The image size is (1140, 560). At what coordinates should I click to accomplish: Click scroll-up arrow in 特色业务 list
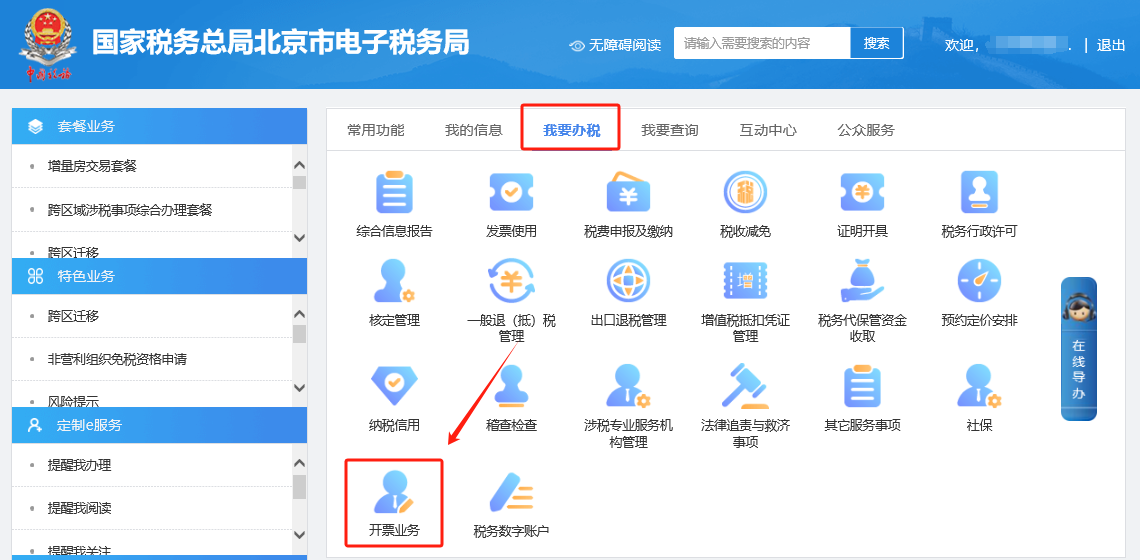point(299,315)
